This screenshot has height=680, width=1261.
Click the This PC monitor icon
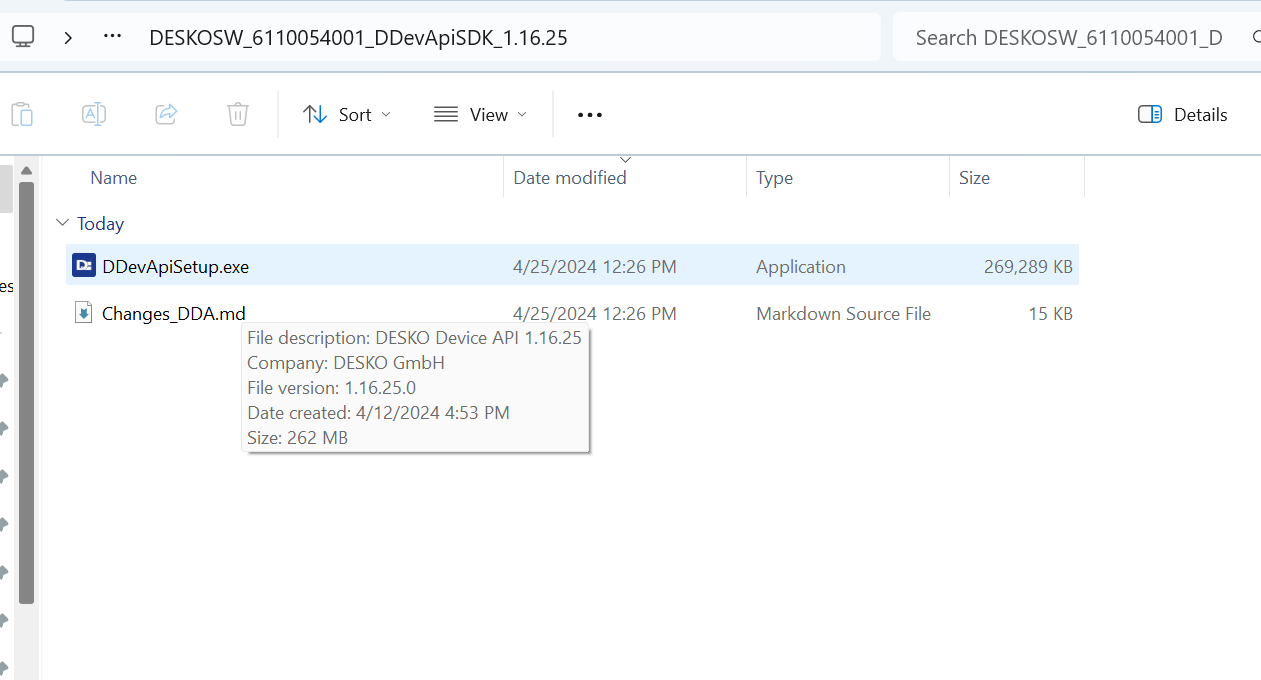click(x=23, y=37)
